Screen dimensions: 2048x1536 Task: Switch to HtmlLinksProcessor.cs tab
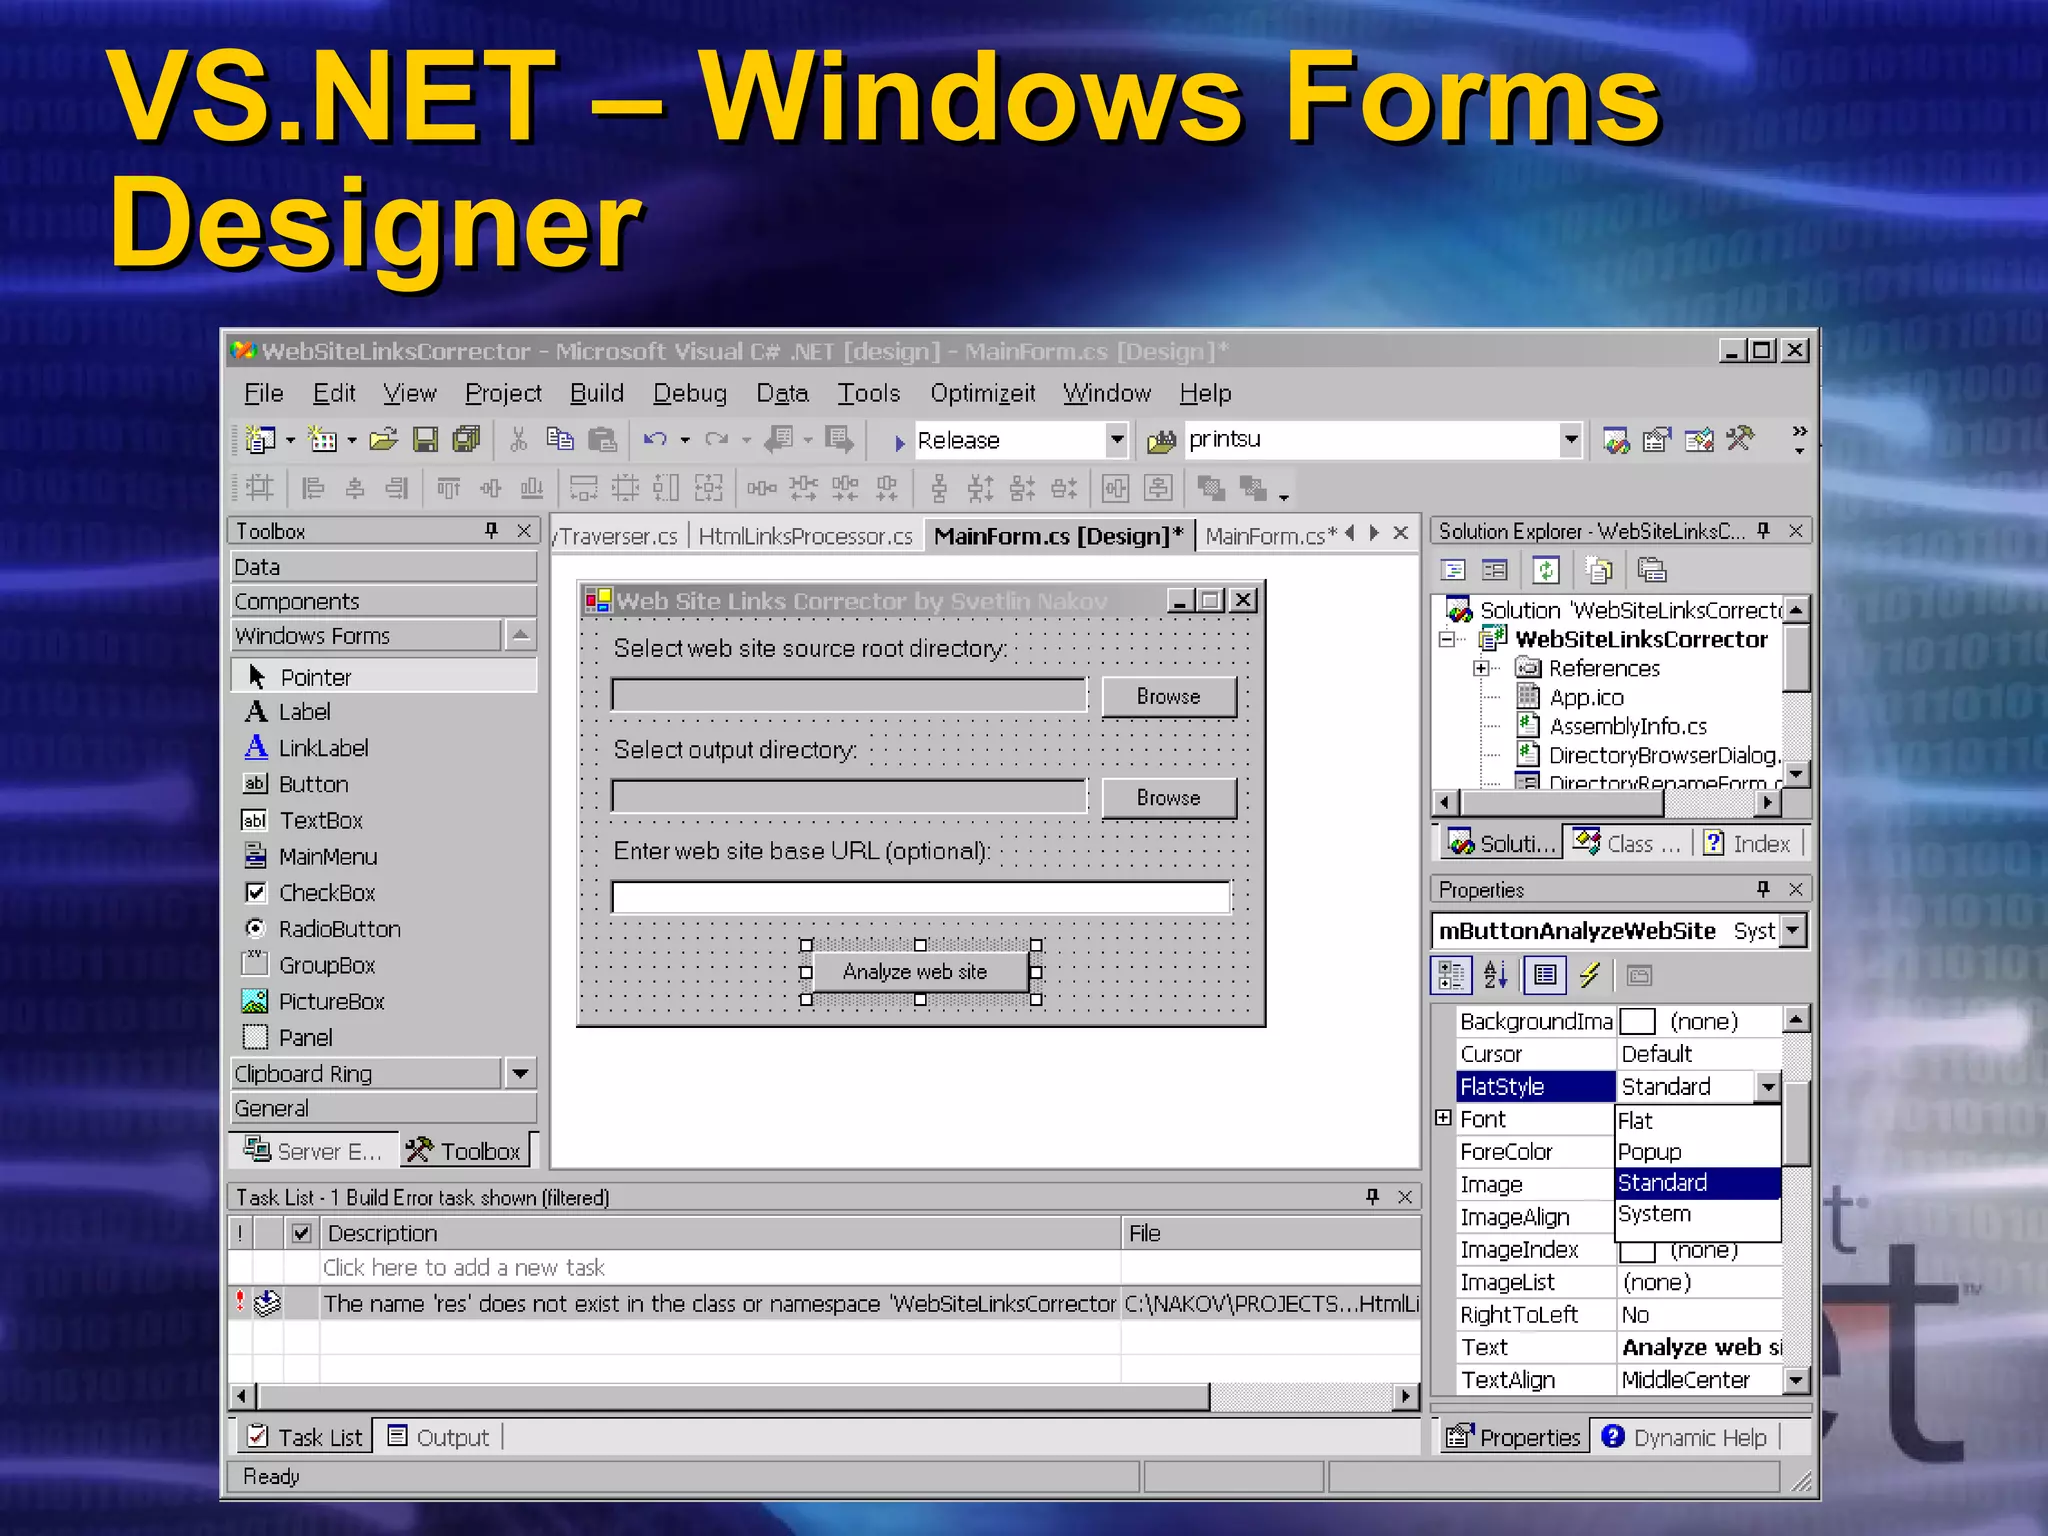point(805,536)
